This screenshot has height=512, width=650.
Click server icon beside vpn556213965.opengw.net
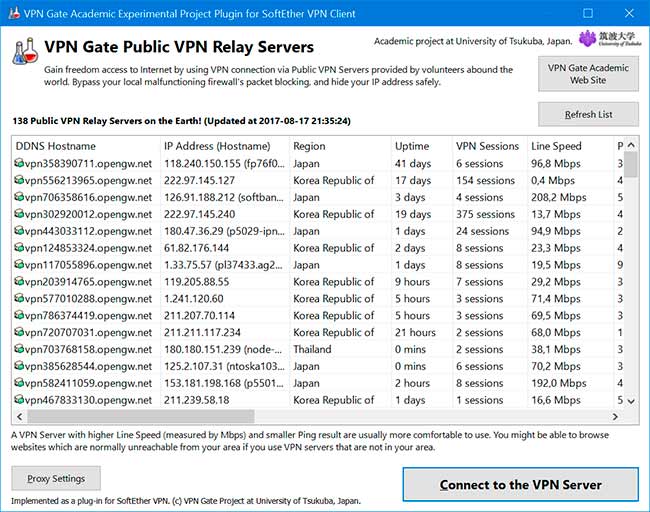[x=19, y=180]
